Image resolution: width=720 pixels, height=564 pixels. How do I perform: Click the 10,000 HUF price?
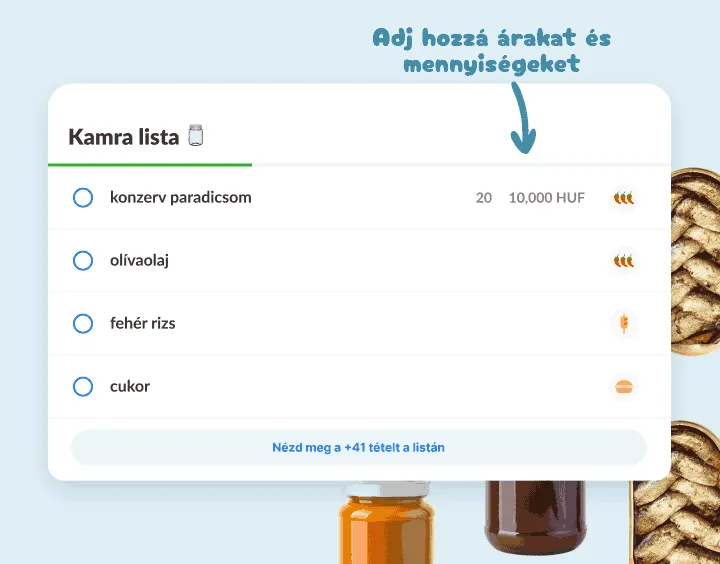(x=546, y=198)
